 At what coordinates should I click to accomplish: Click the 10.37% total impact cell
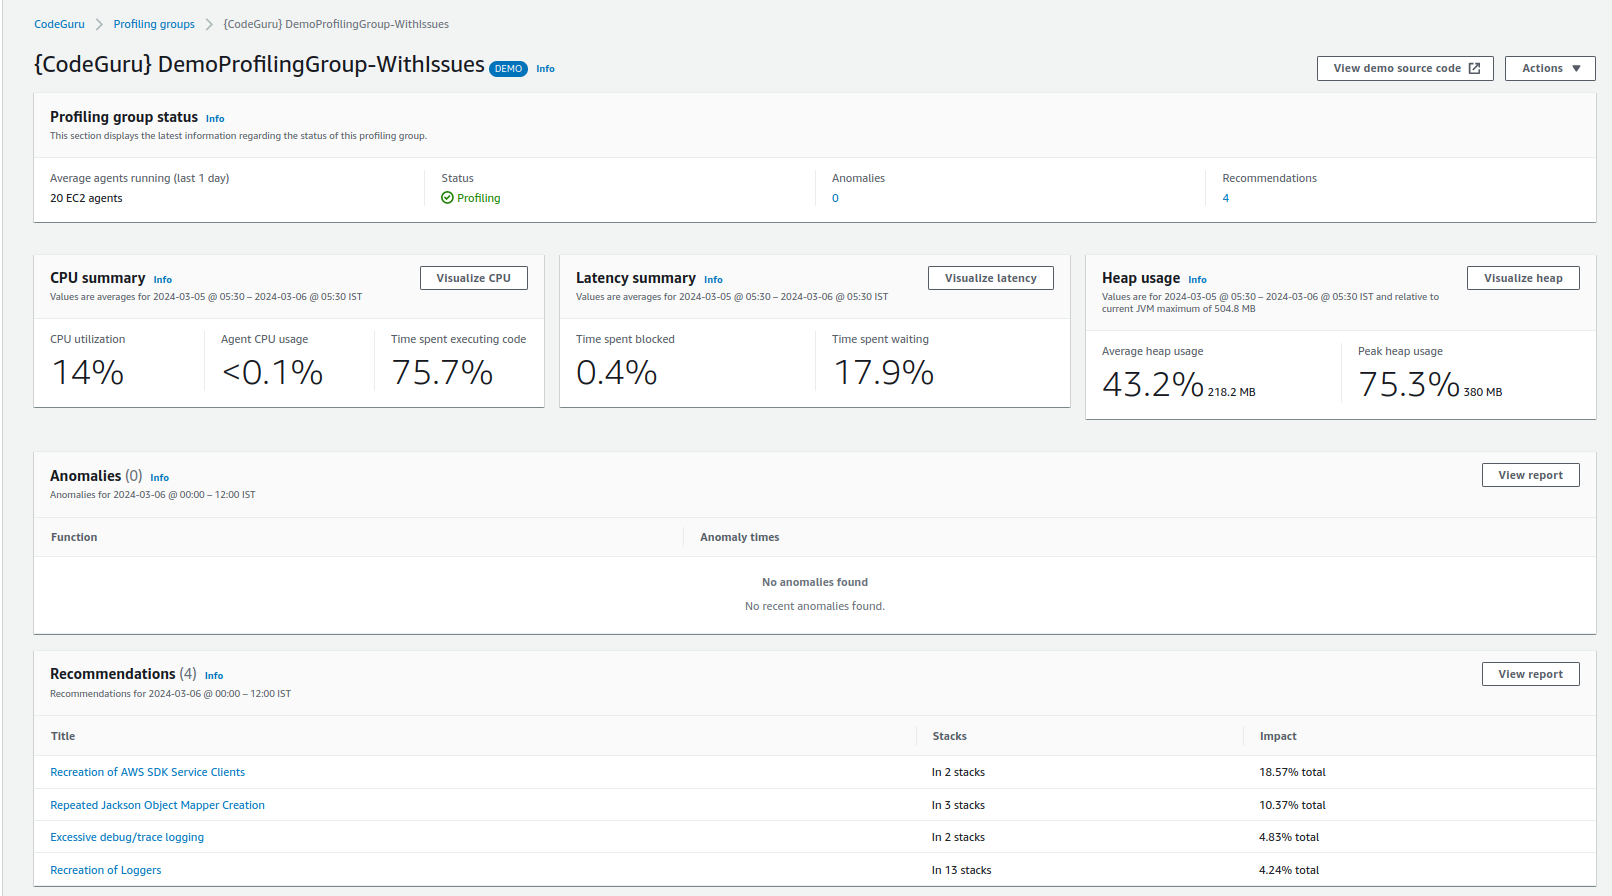click(1292, 805)
